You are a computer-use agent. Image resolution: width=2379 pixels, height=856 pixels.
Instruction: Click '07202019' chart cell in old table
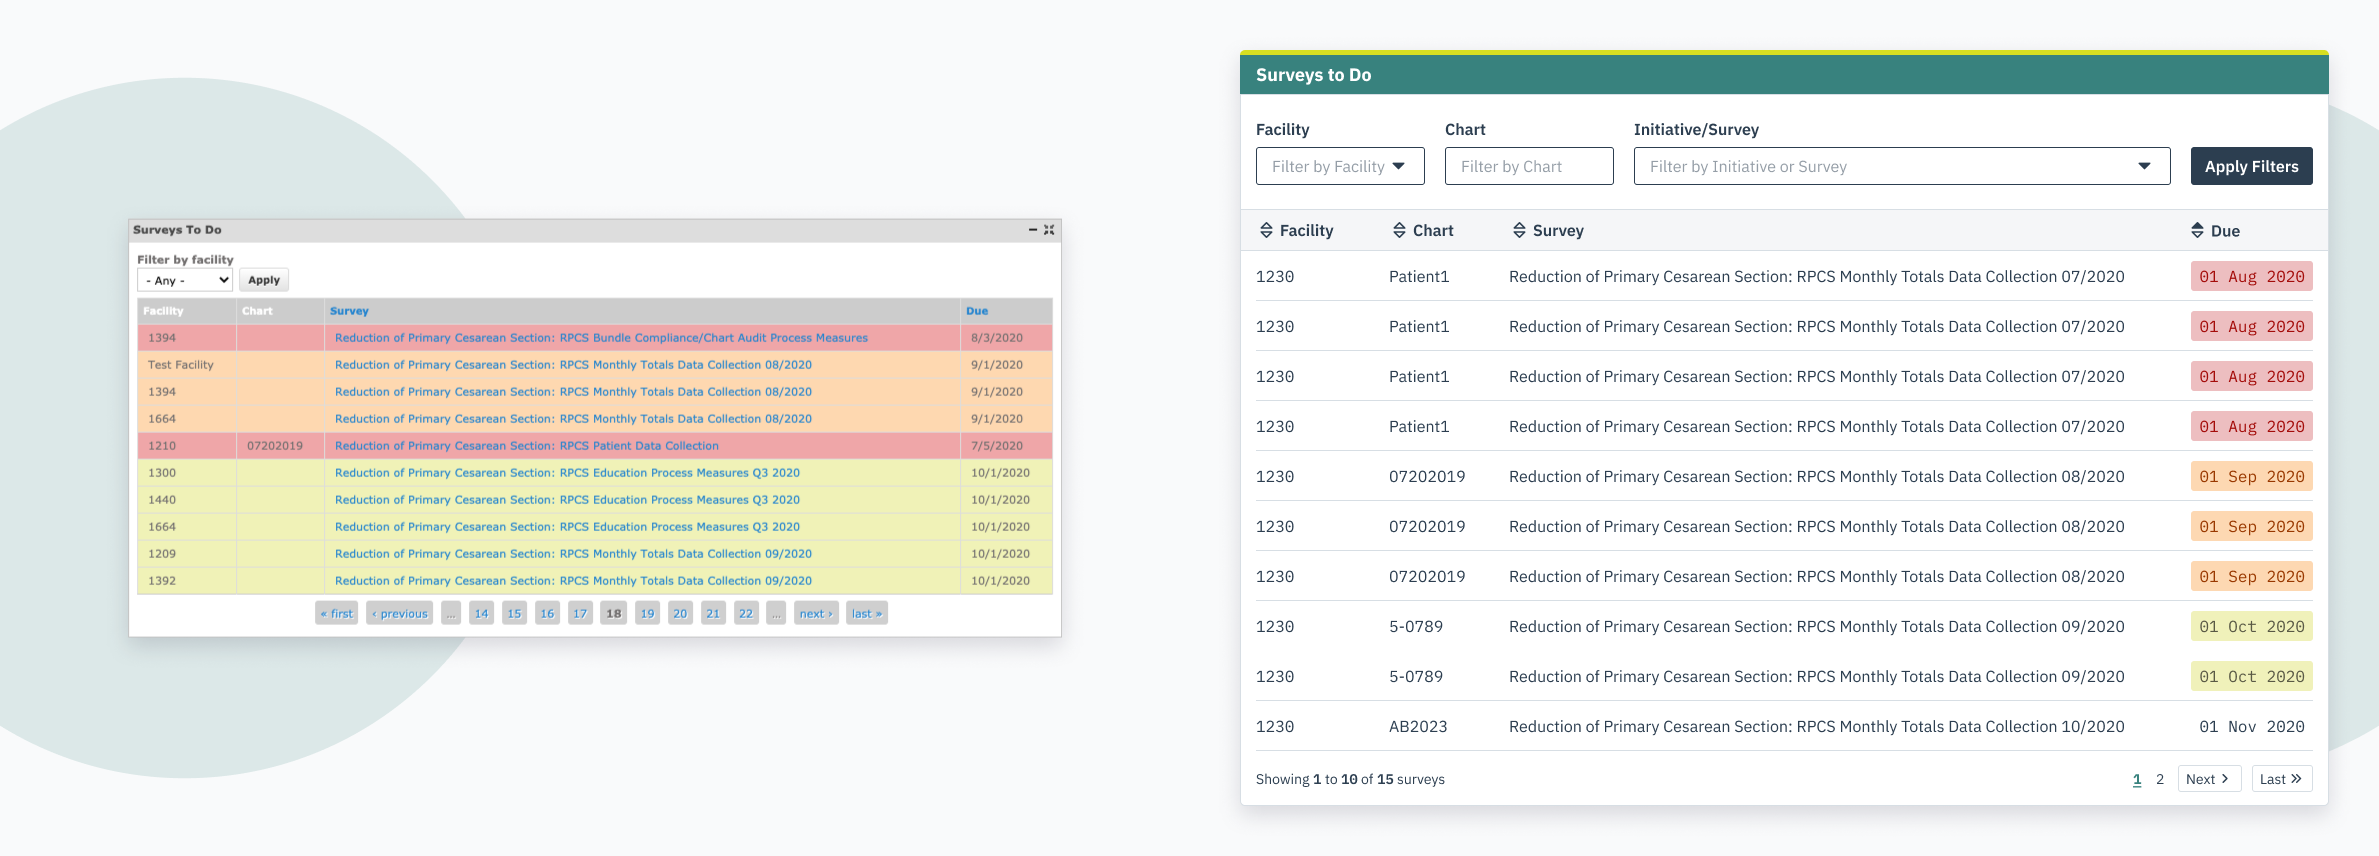tap(275, 446)
